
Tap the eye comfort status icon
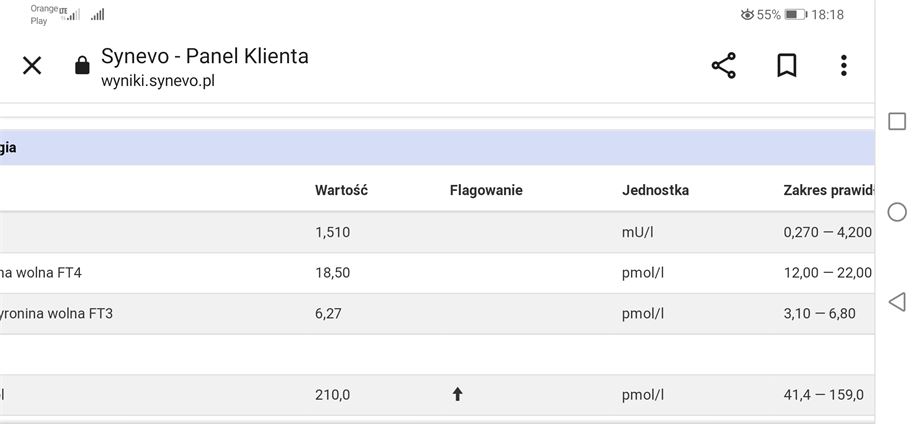(747, 15)
